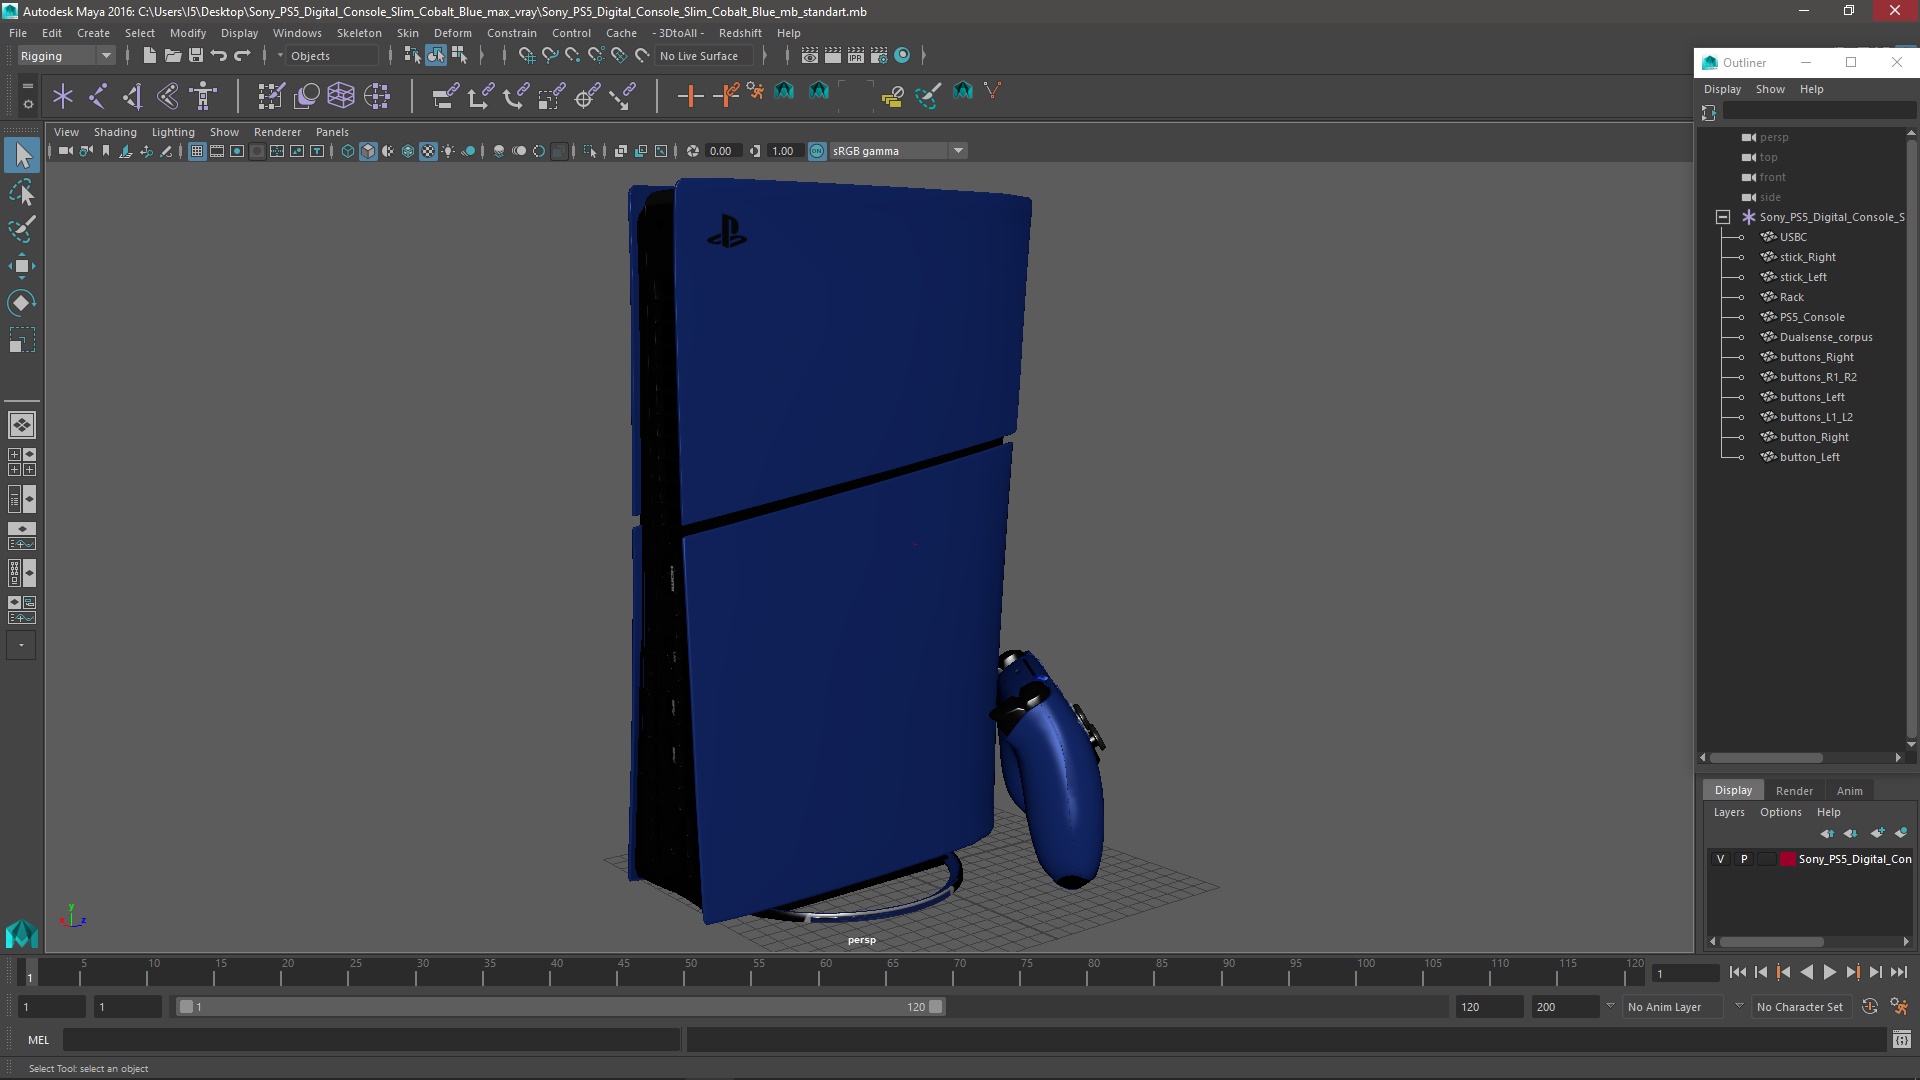Click the New Scene icon
Viewport: 1920px width, 1080px height.
coord(149,56)
